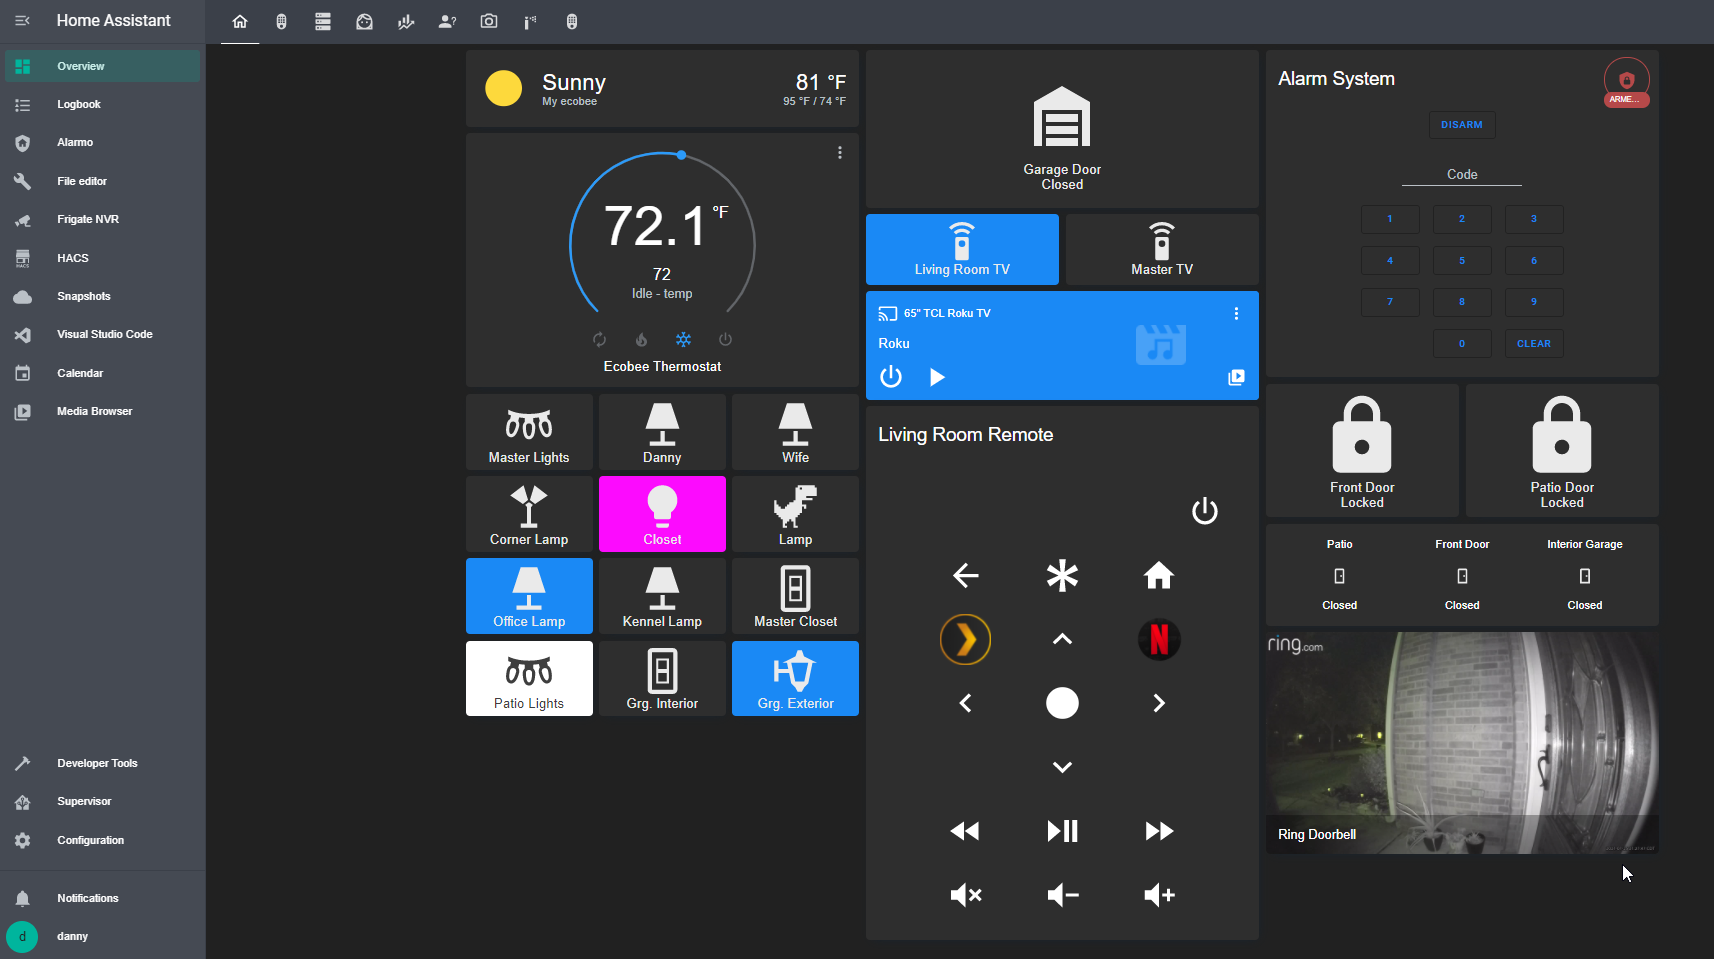The width and height of the screenshot is (1714, 959).
Task: Rewind using the remote
Action: (x=965, y=831)
